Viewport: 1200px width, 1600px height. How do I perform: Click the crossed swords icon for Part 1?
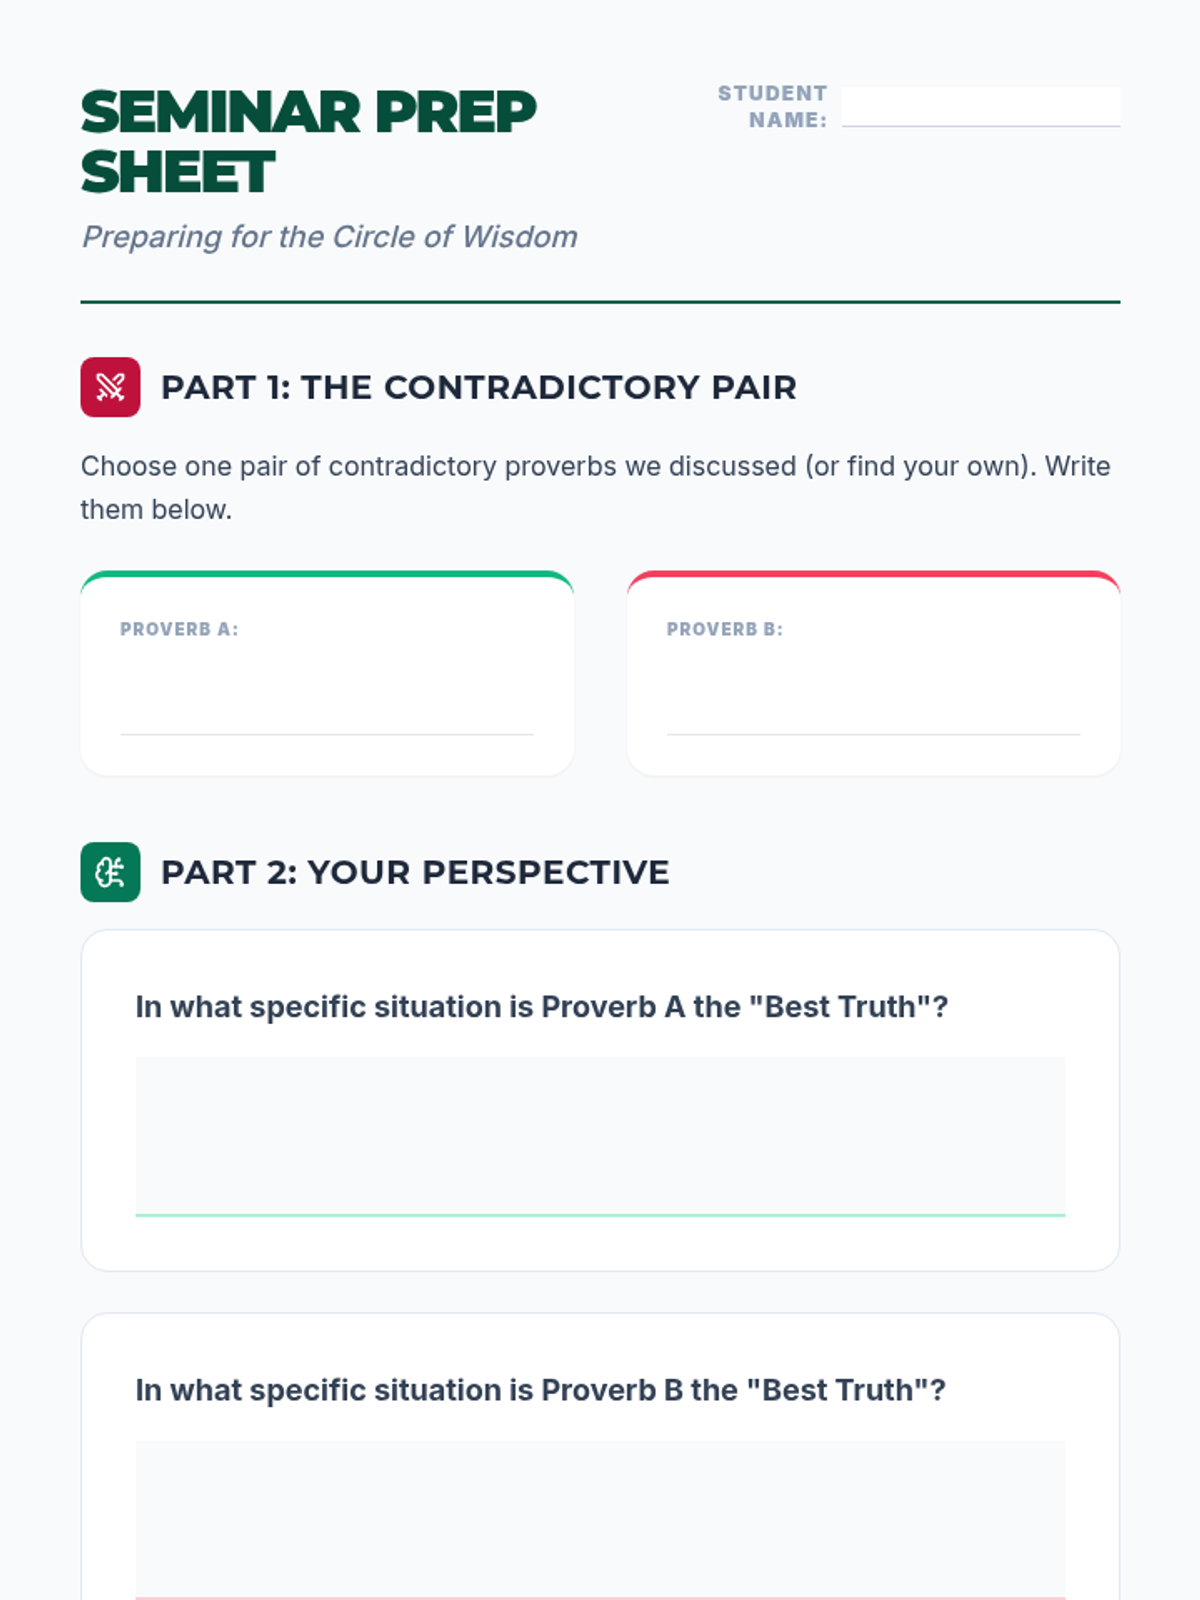(x=110, y=387)
